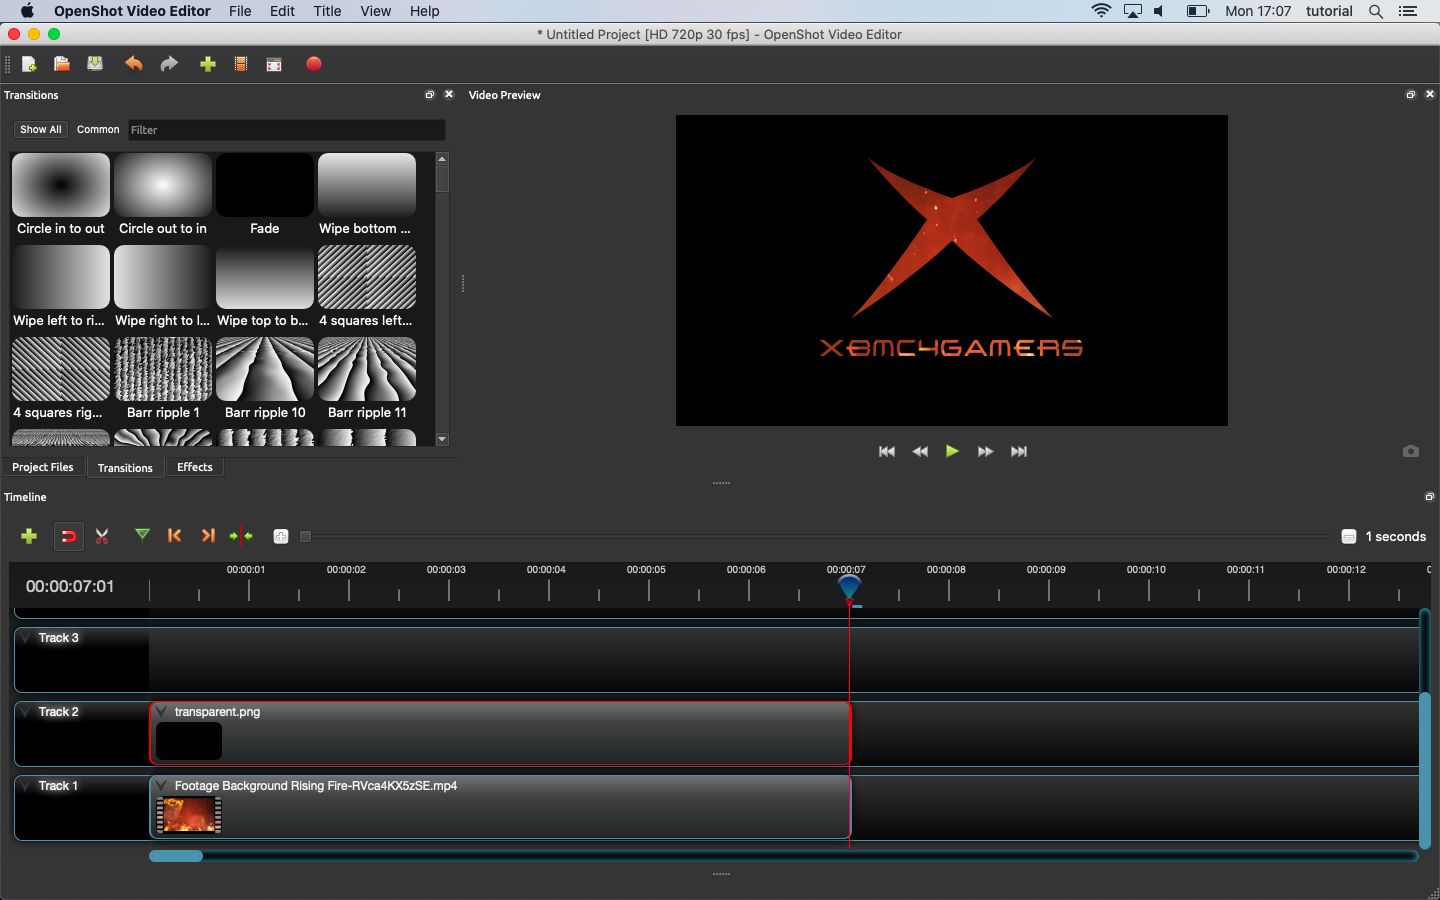Switch to the Effects tab
1440x900 pixels.
[x=194, y=467]
